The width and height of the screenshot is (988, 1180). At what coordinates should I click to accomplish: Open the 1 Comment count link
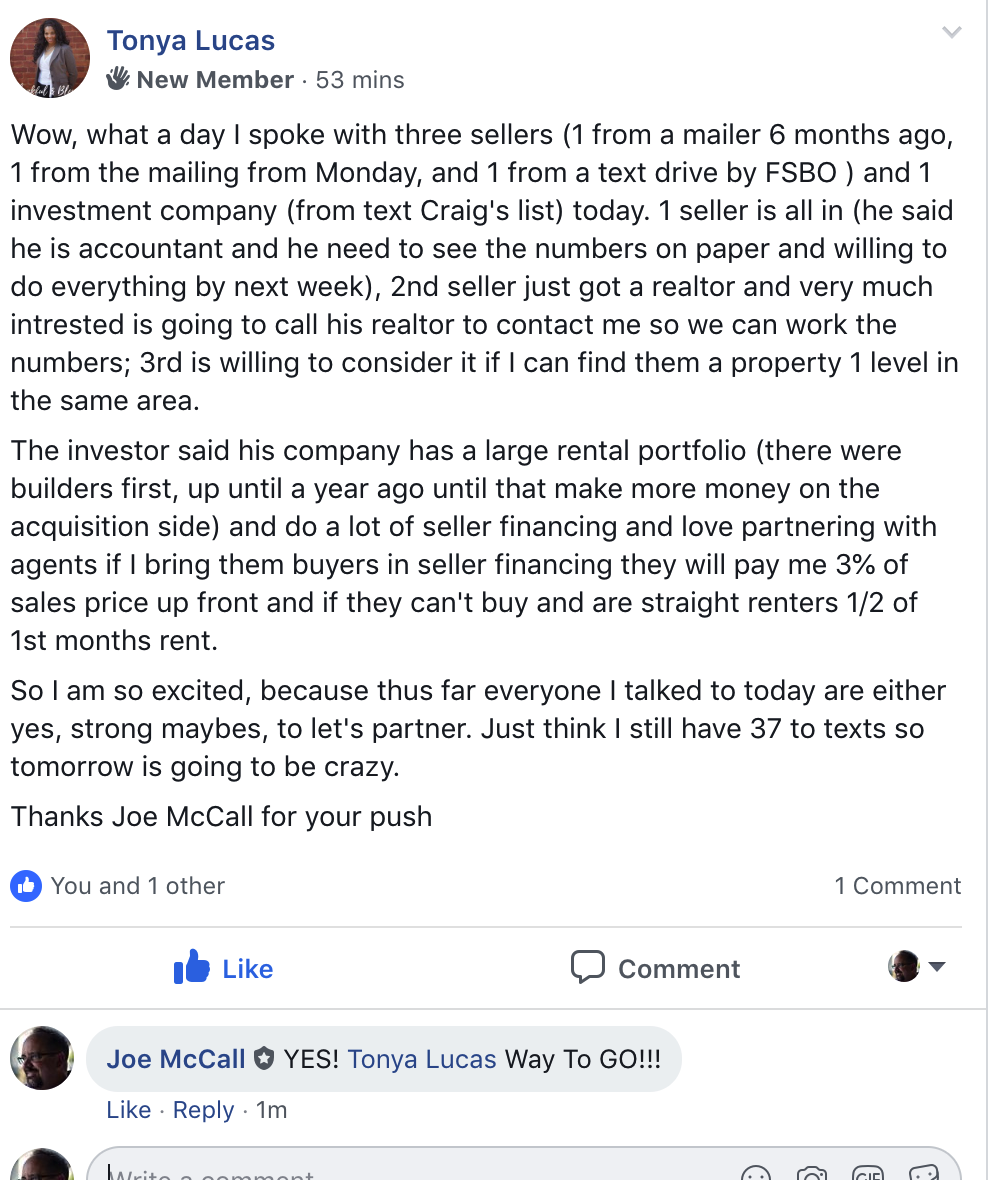tap(897, 886)
